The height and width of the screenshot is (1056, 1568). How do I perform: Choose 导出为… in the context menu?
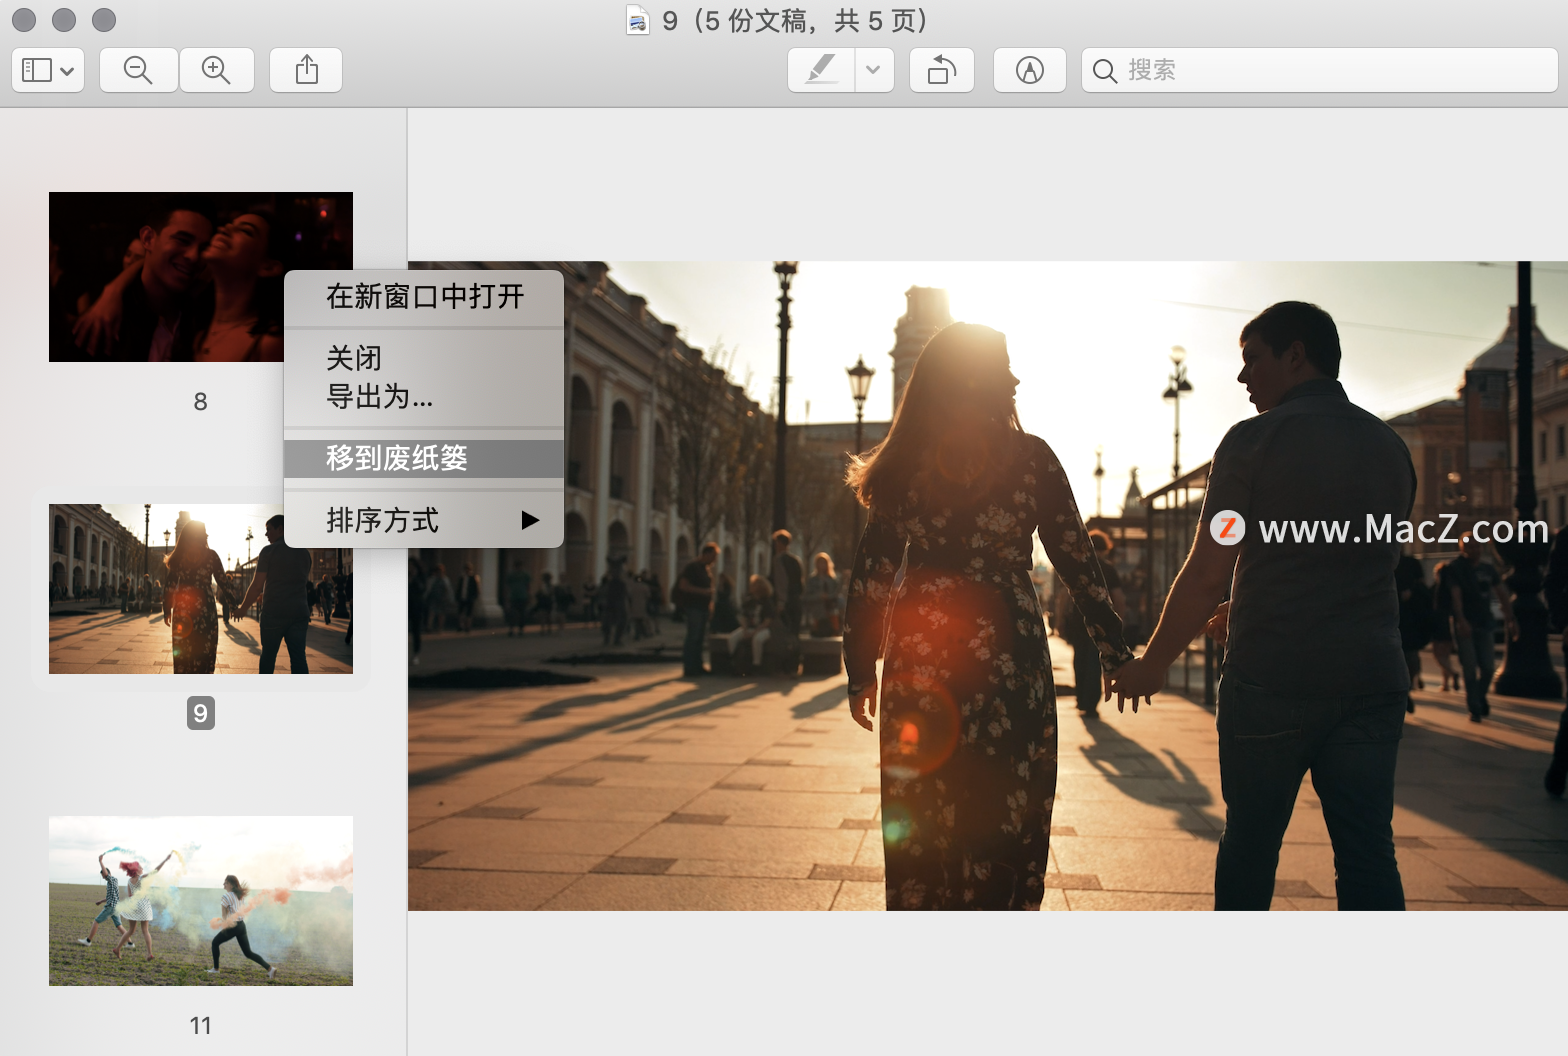tap(424, 397)
